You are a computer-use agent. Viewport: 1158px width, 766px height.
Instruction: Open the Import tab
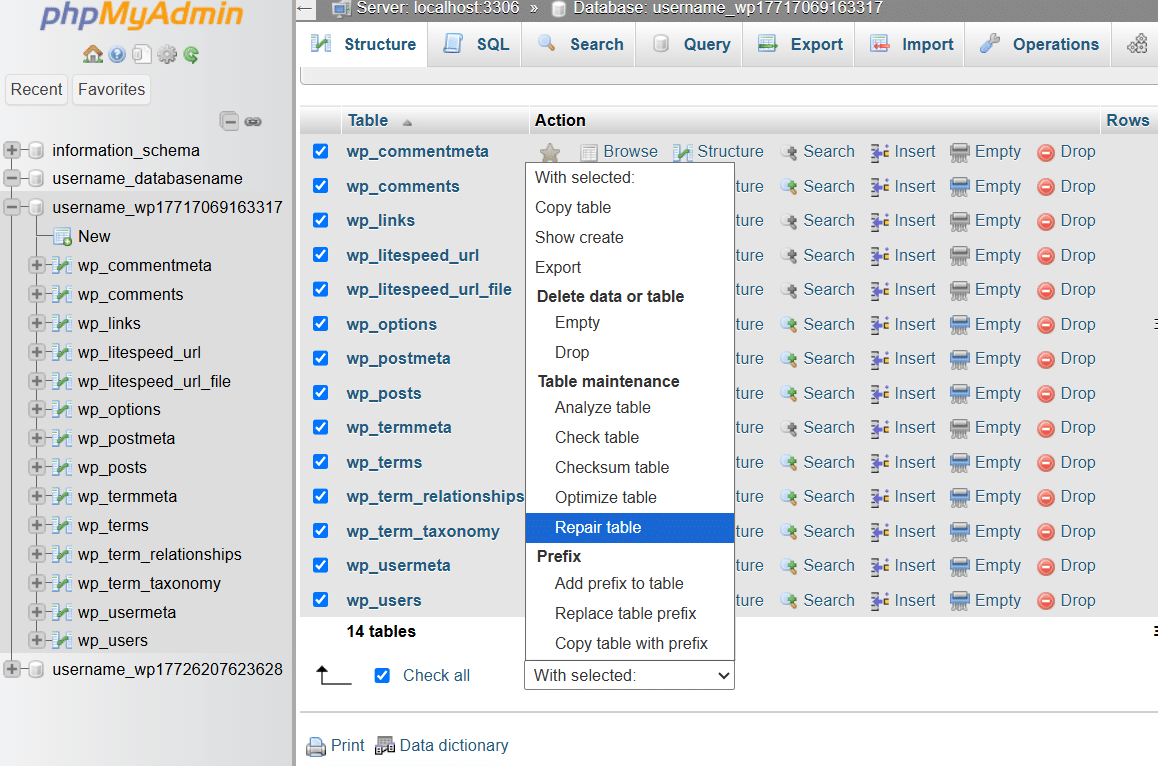[911, 44]
